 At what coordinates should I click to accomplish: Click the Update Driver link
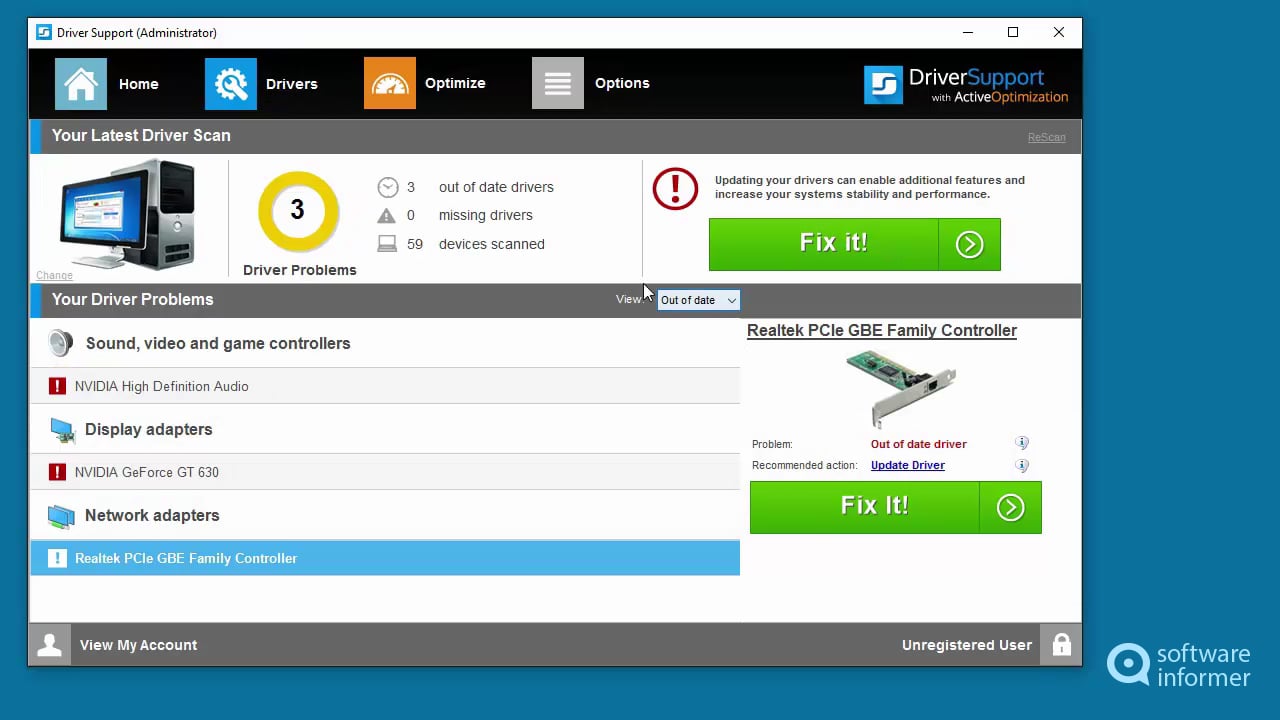click(x=908, y=465)
